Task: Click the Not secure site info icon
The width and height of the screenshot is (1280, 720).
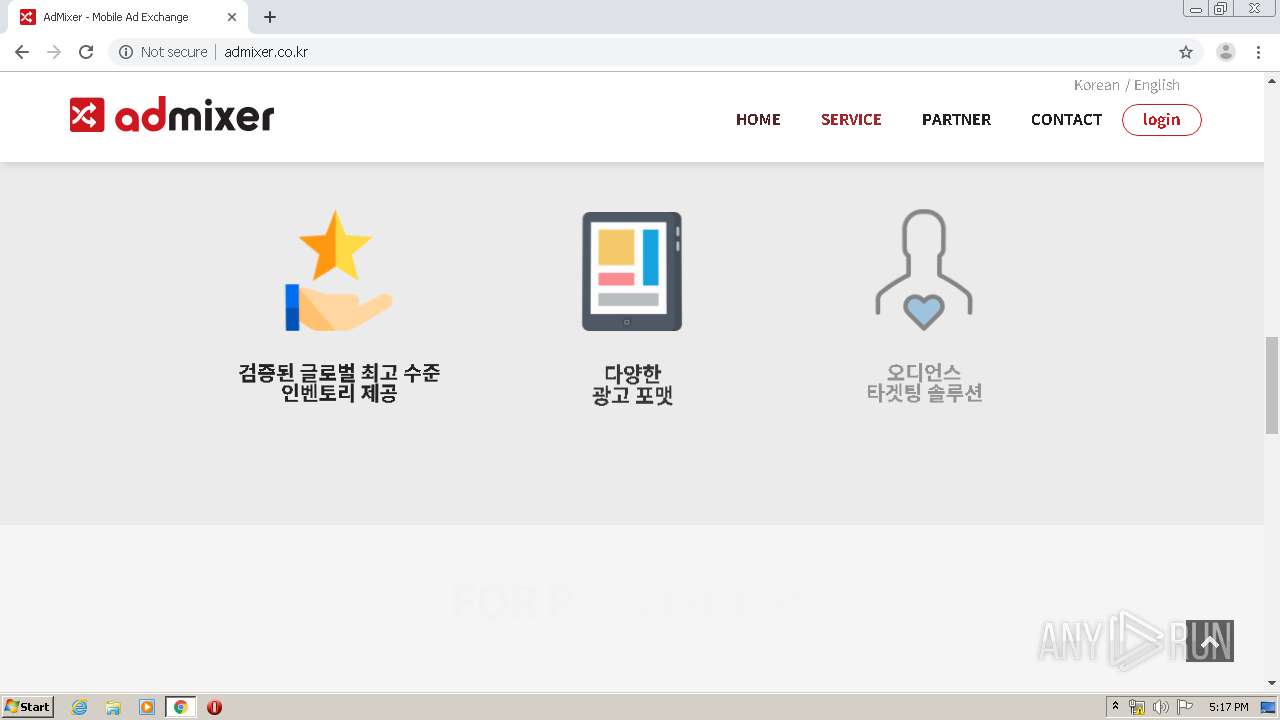Action: coord(126,52)
